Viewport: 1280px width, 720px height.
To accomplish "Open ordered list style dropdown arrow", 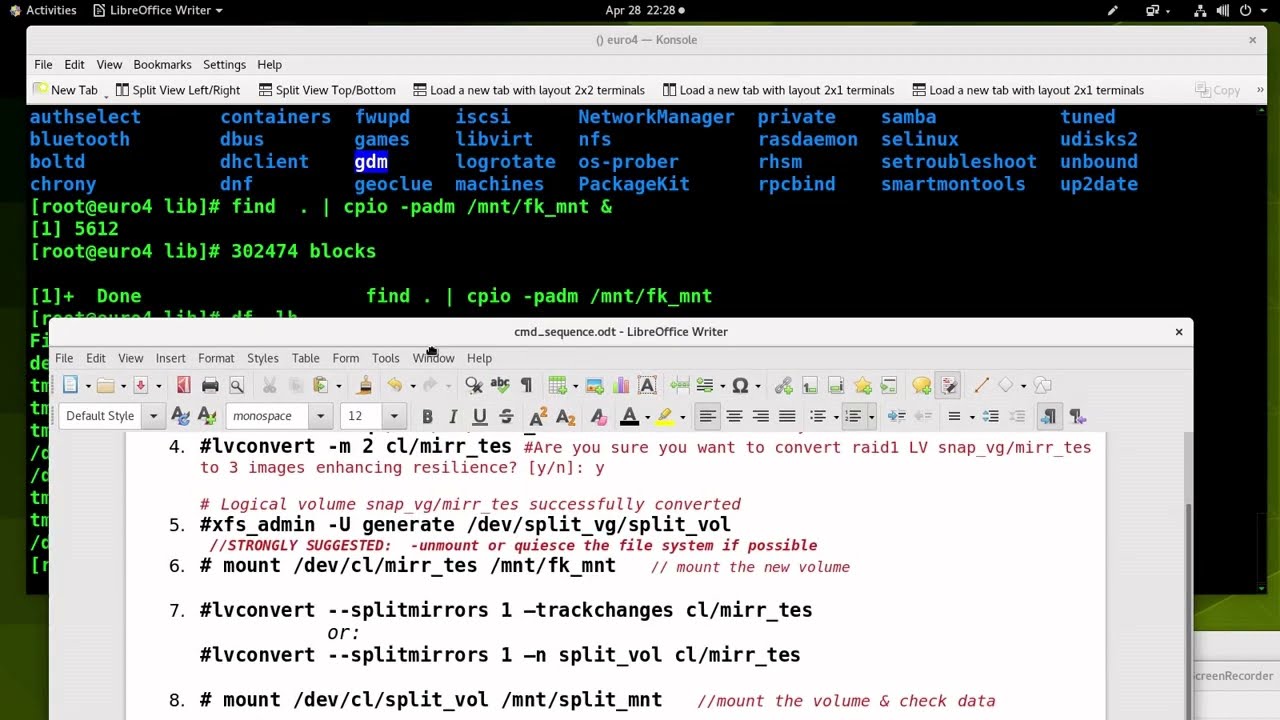I will click(871, 416).
